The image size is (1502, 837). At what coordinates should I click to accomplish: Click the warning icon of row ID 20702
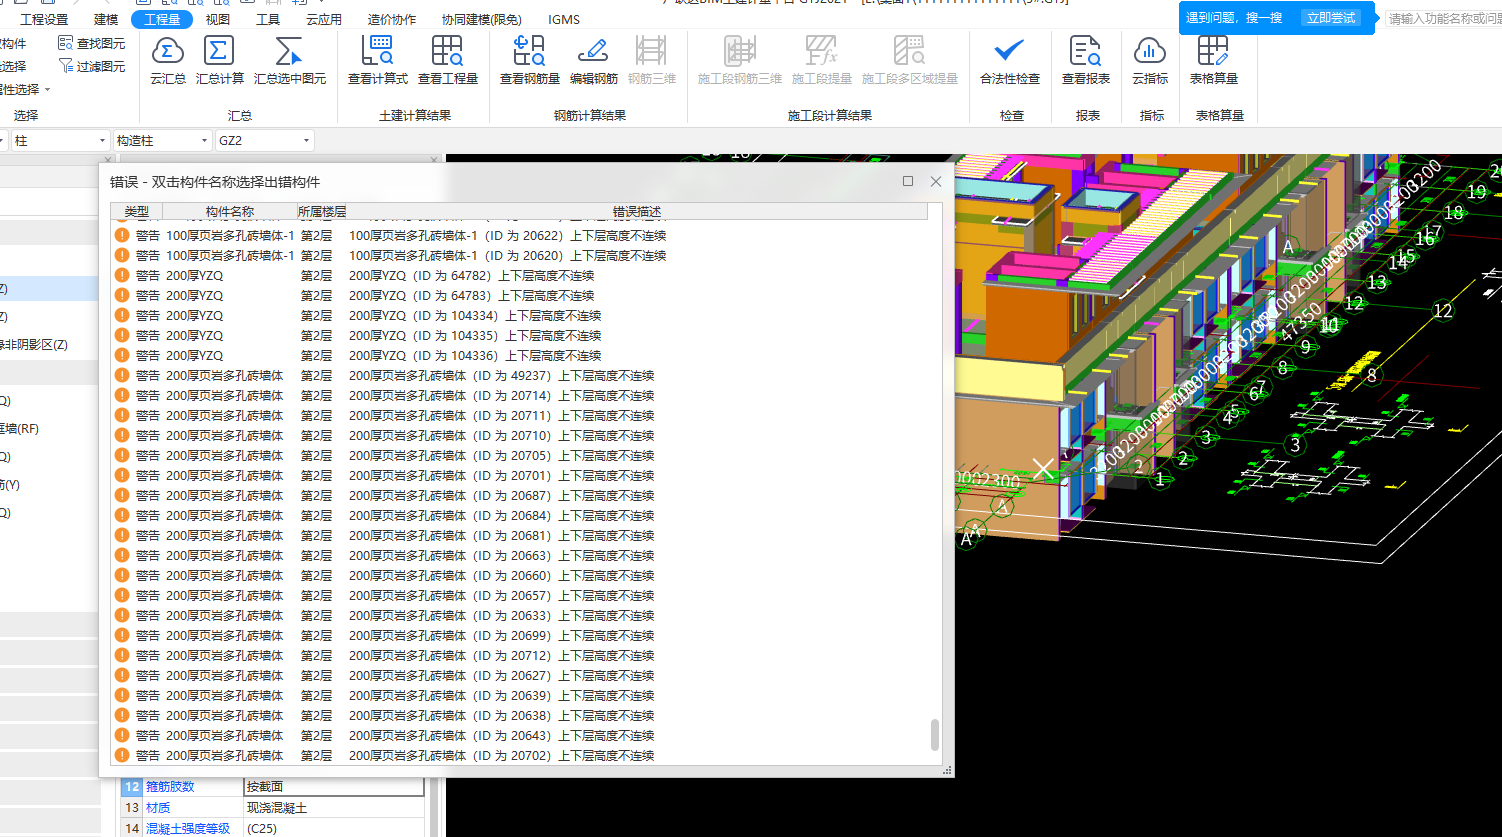coord(122,755)
